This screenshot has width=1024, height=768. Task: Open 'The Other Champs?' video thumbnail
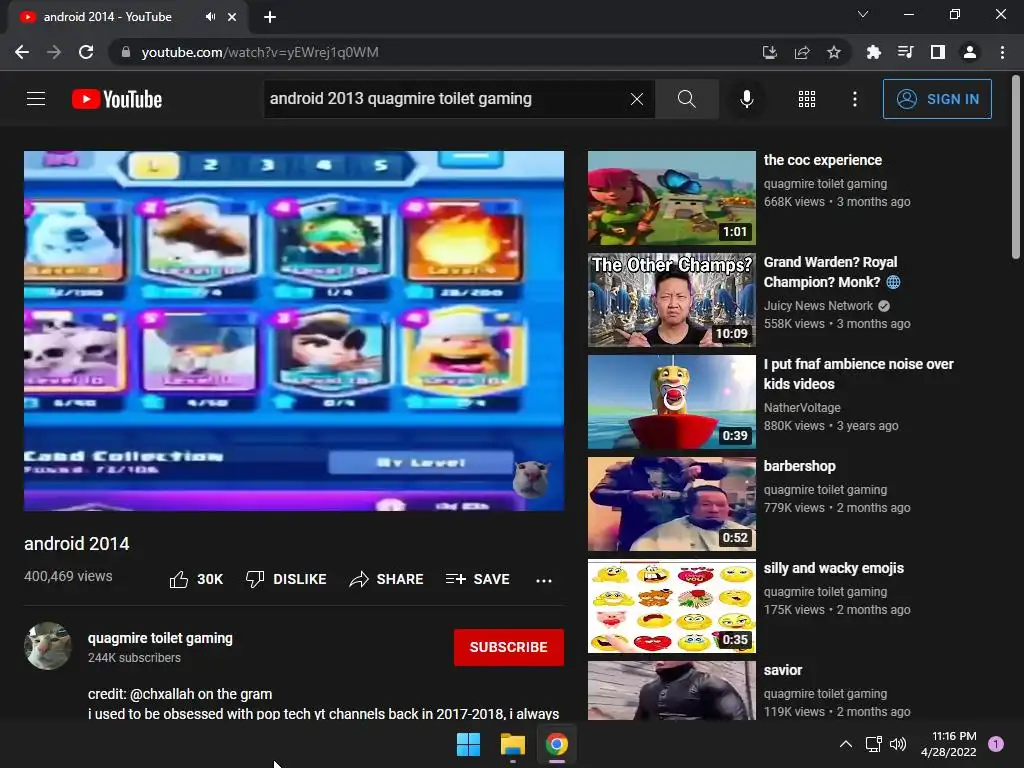tap(671, 300)
